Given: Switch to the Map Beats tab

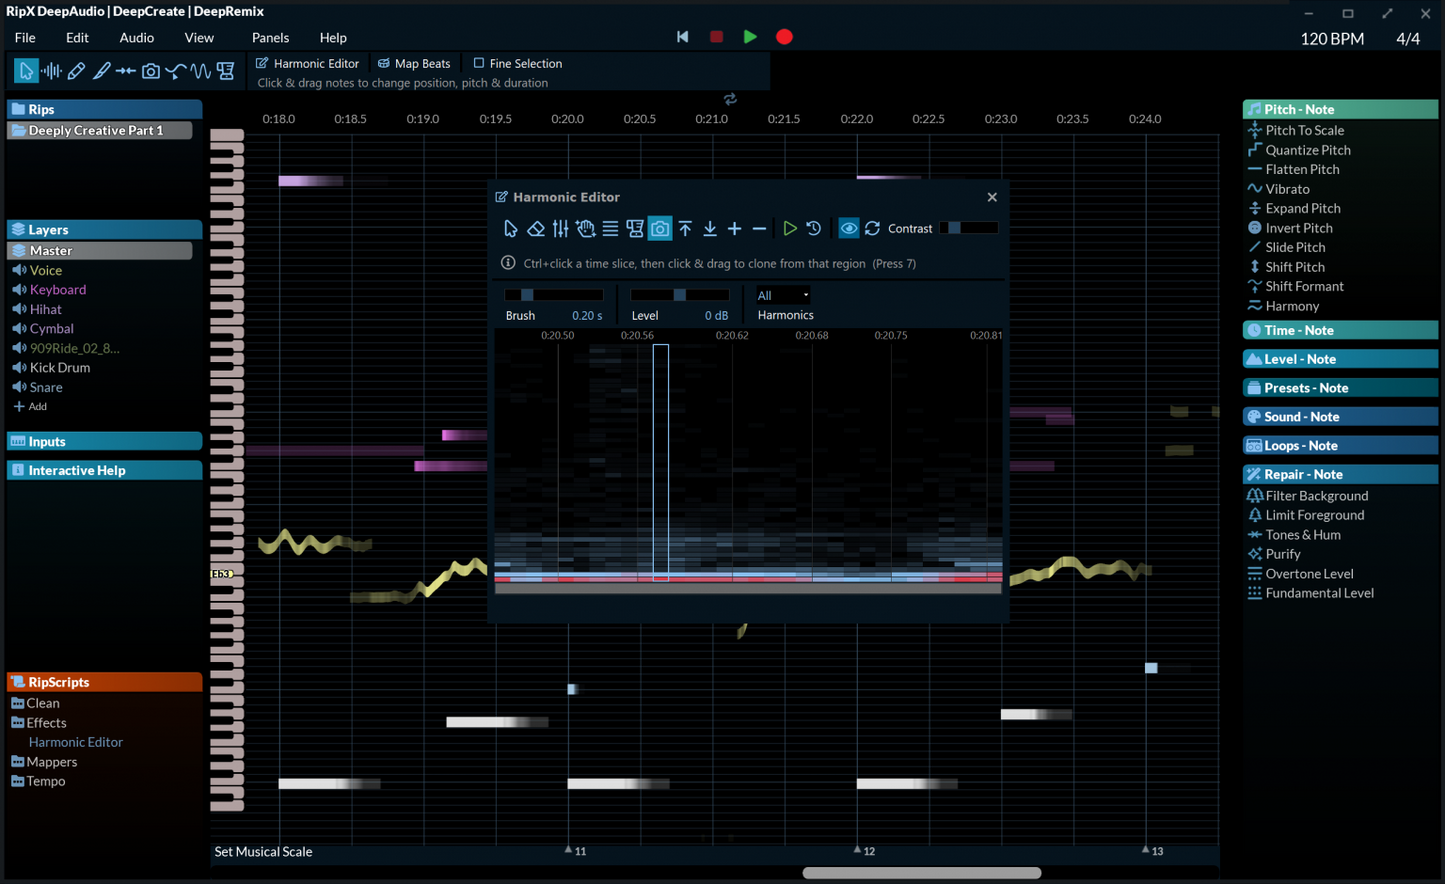Looking at the screenshot, I should coord(415,63).
